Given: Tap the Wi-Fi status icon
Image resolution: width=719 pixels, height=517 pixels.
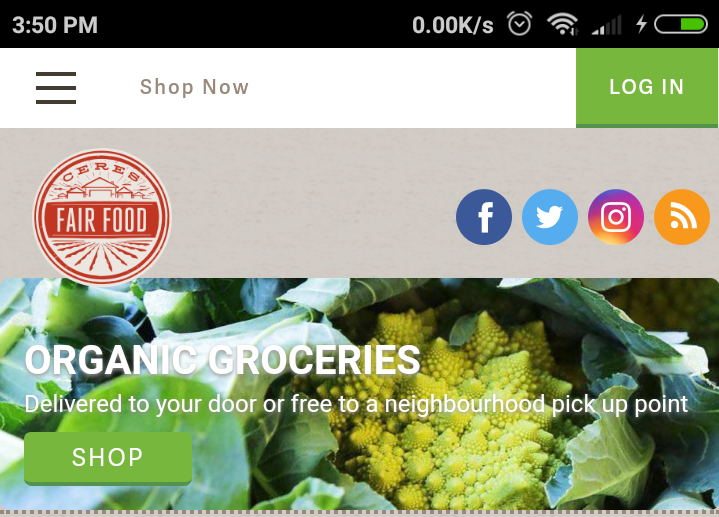Looking at the screenshot, I should pyautogui.click(x=563, y=24).
